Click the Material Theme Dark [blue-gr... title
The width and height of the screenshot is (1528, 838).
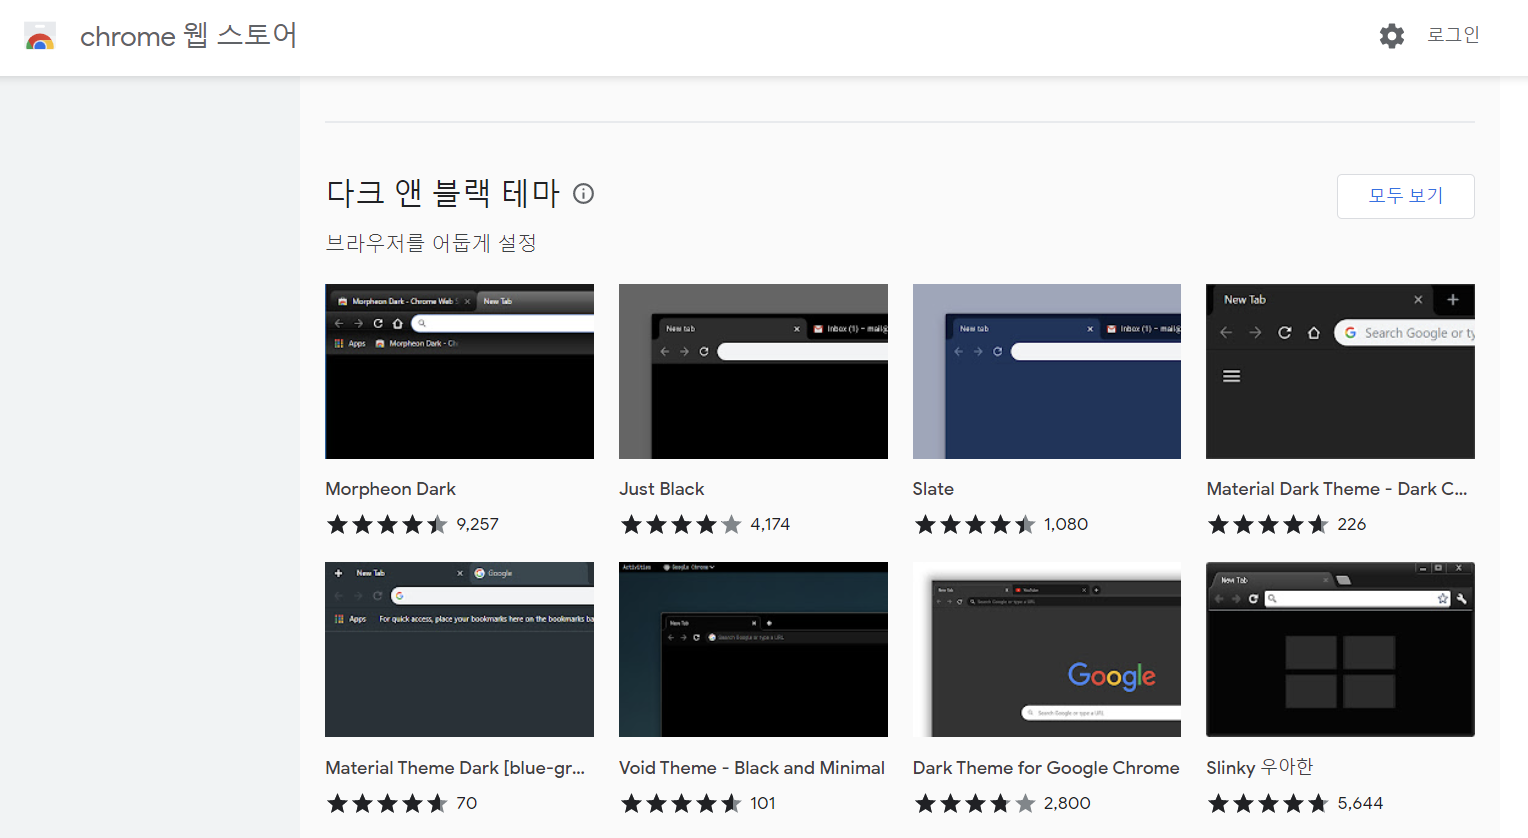pos(455,768)
